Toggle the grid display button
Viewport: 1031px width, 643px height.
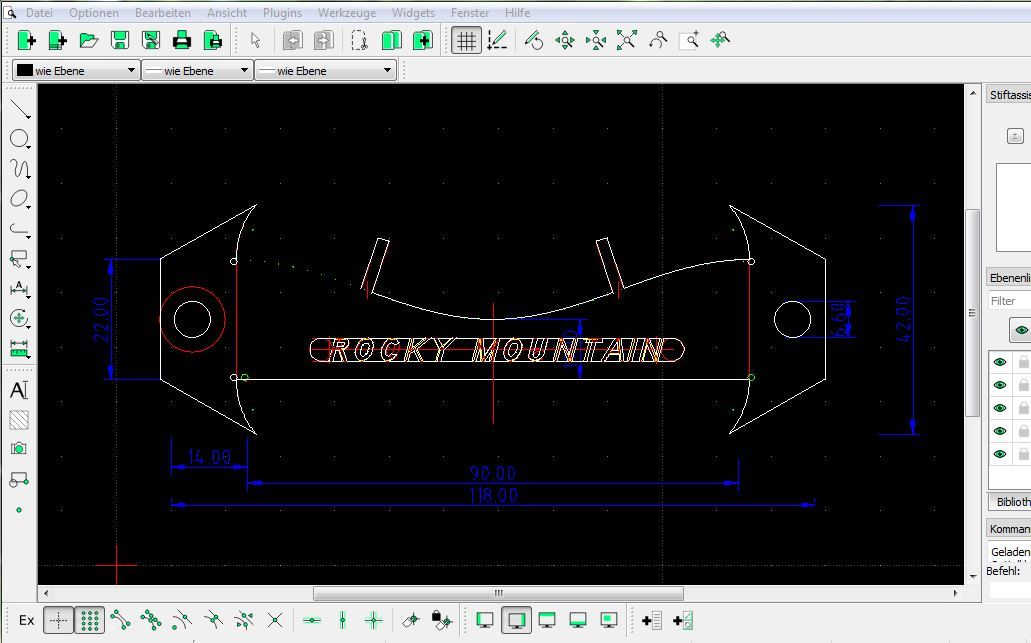(465, 40)
